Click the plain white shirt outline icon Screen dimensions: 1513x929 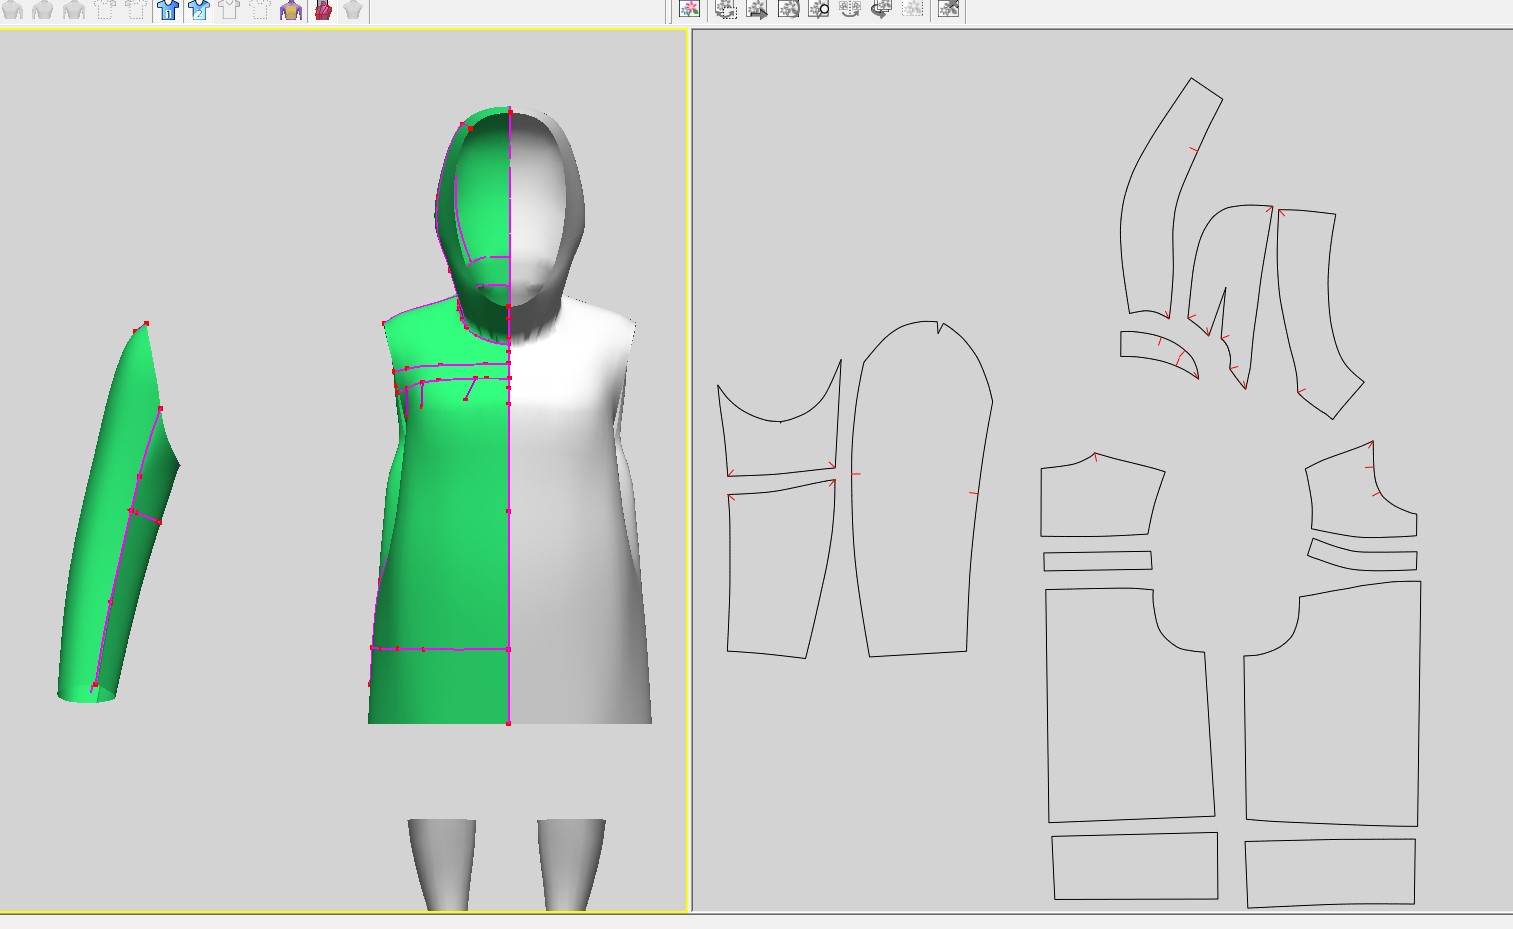pyautogui.click(x=229, y=10)
